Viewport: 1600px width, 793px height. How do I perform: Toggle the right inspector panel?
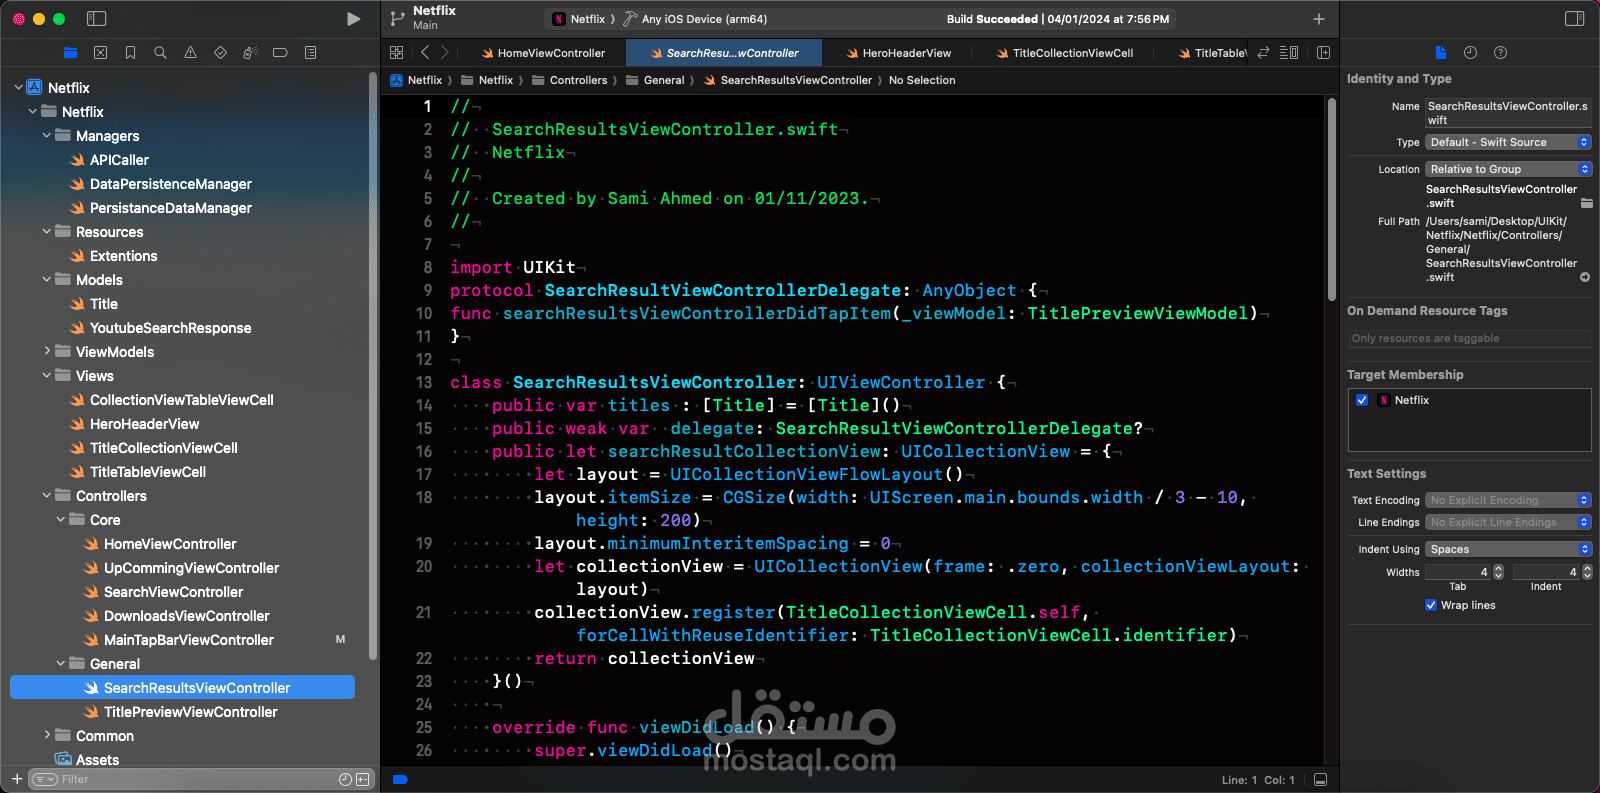tap(1574, 19)
